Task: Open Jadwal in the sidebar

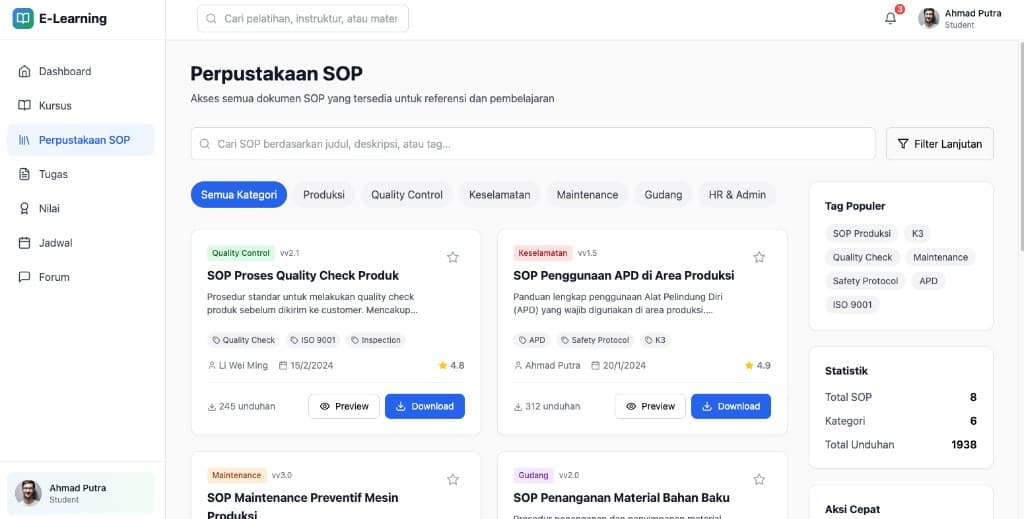Action: pos(81,242)
